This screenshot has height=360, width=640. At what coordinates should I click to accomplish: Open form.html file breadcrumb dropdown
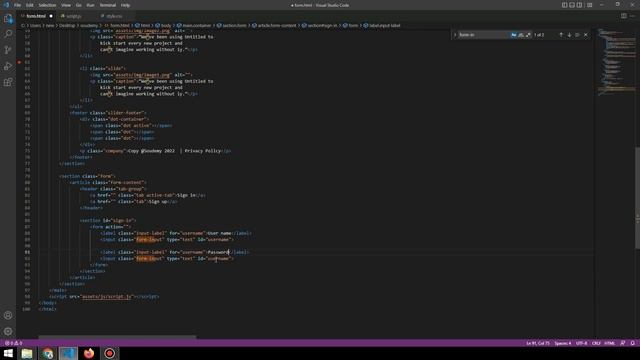(x=117, y=25)
